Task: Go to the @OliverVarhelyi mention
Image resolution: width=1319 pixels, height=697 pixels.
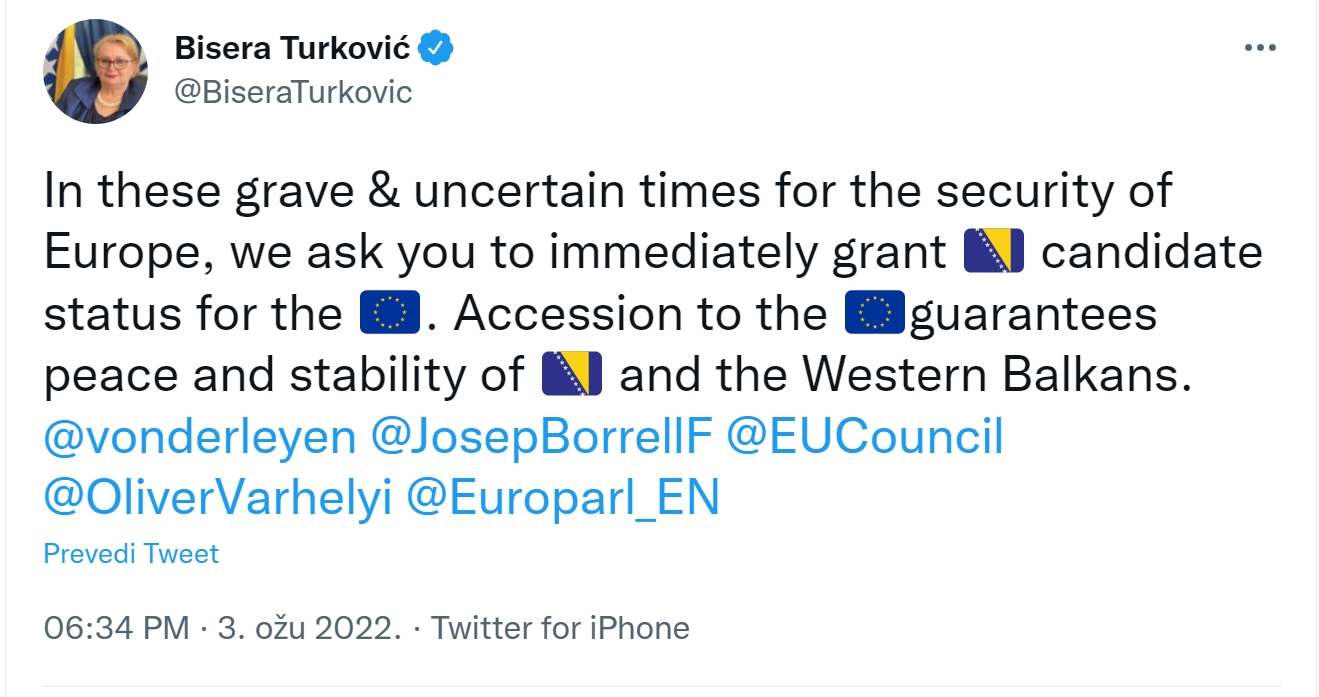Action: [217, 497]
